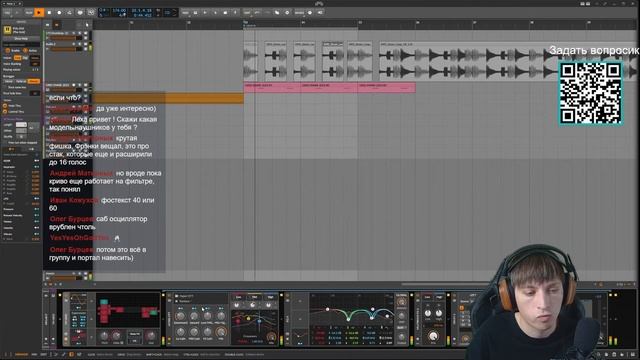Toggle the automation write icon in transport

[69, 12]
